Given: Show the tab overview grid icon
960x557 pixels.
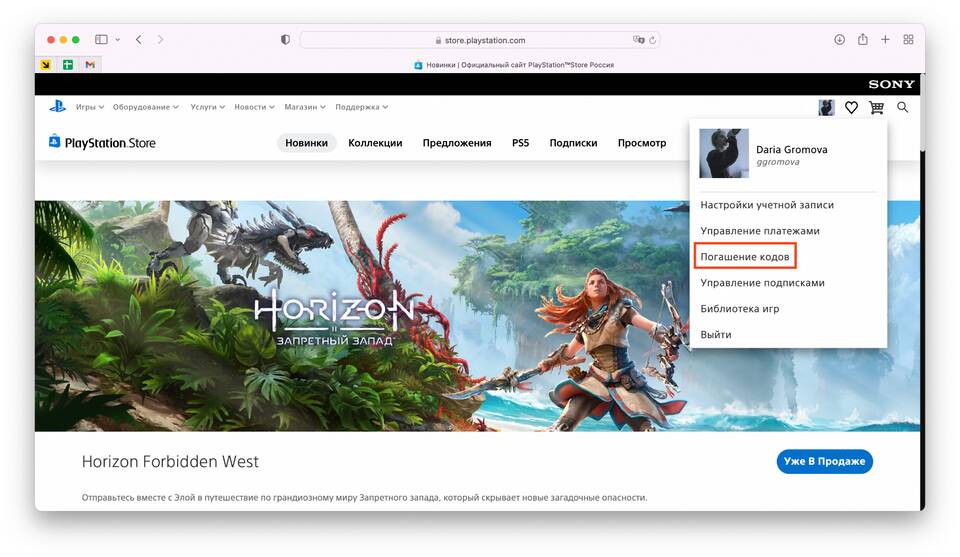Looking at the screenshot, I should (x=909, y=39).
